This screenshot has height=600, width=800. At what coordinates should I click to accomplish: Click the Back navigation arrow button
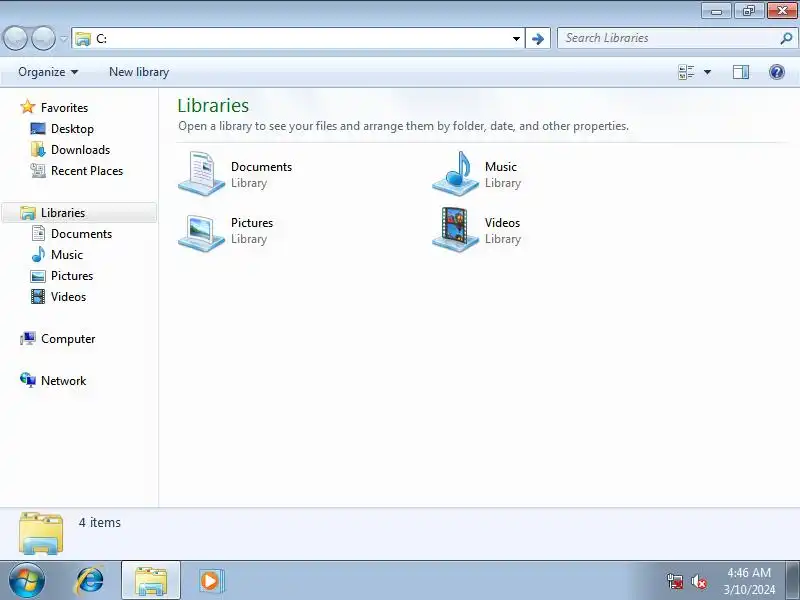click(x=16, y=38)
